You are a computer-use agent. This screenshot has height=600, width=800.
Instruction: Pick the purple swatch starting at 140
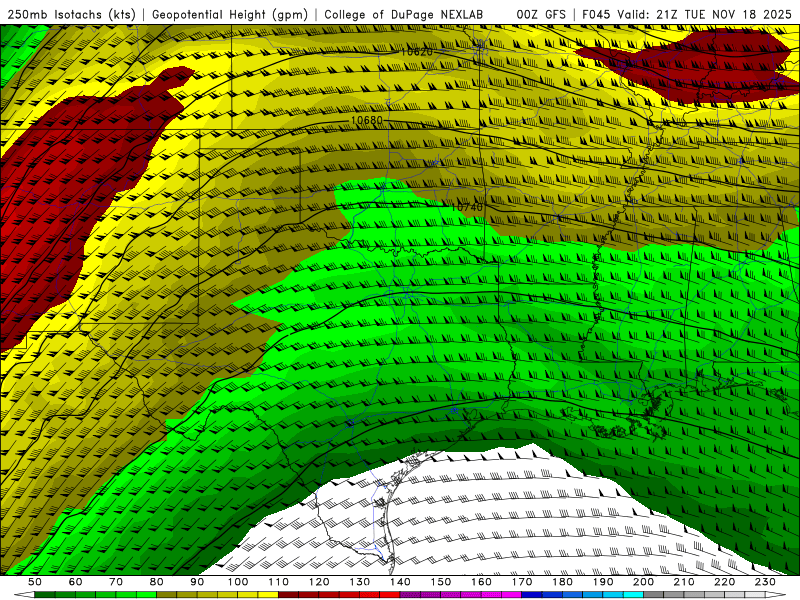(x=410, y=594)
